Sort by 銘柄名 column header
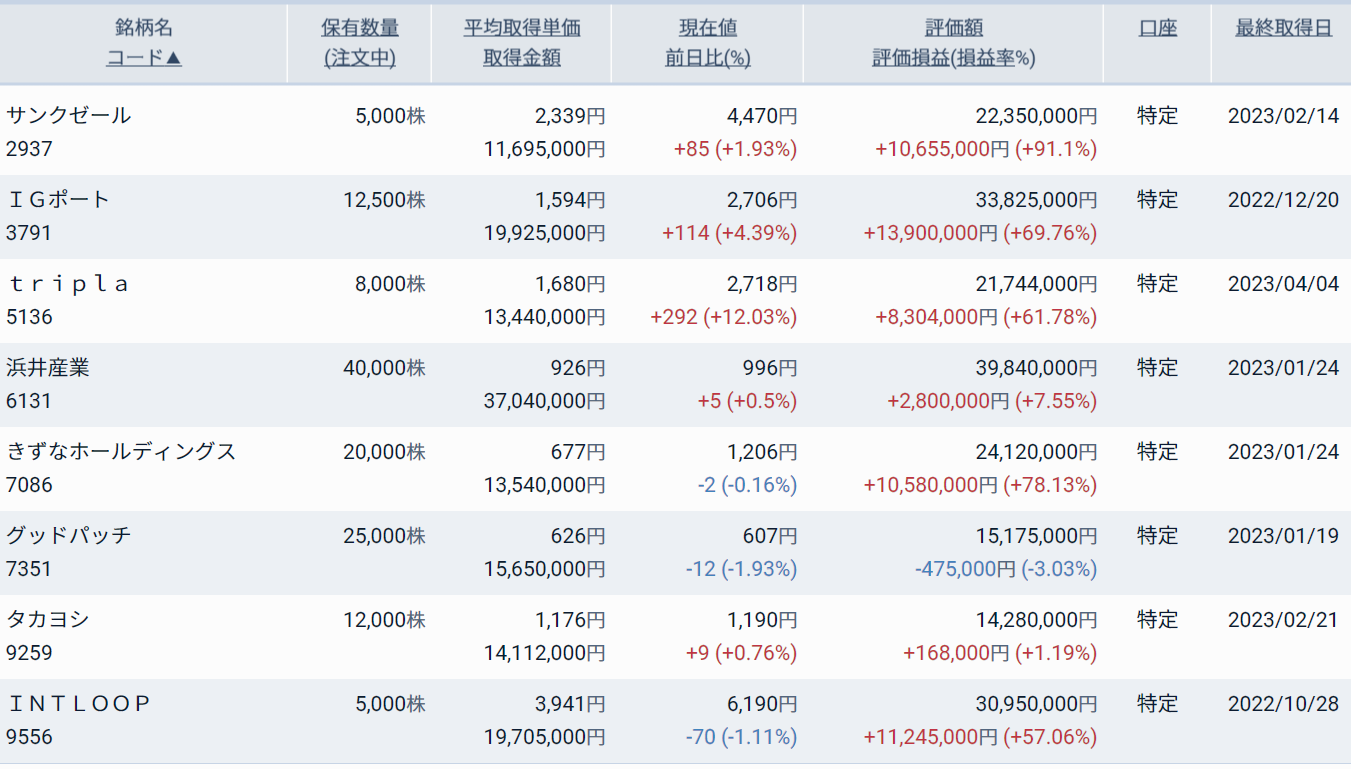 [x=144, y=28]
